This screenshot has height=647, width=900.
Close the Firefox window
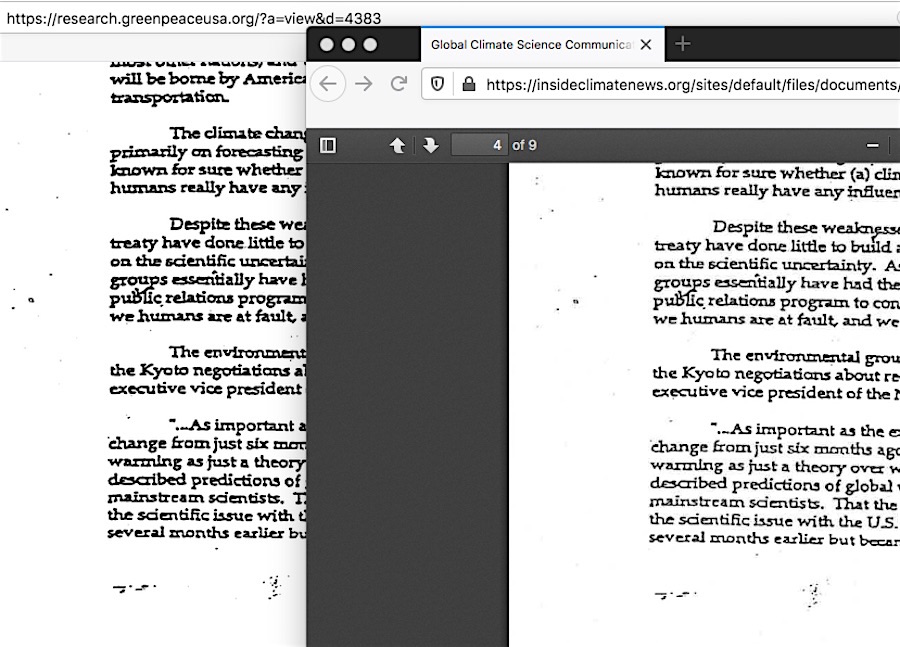point(325,44)
